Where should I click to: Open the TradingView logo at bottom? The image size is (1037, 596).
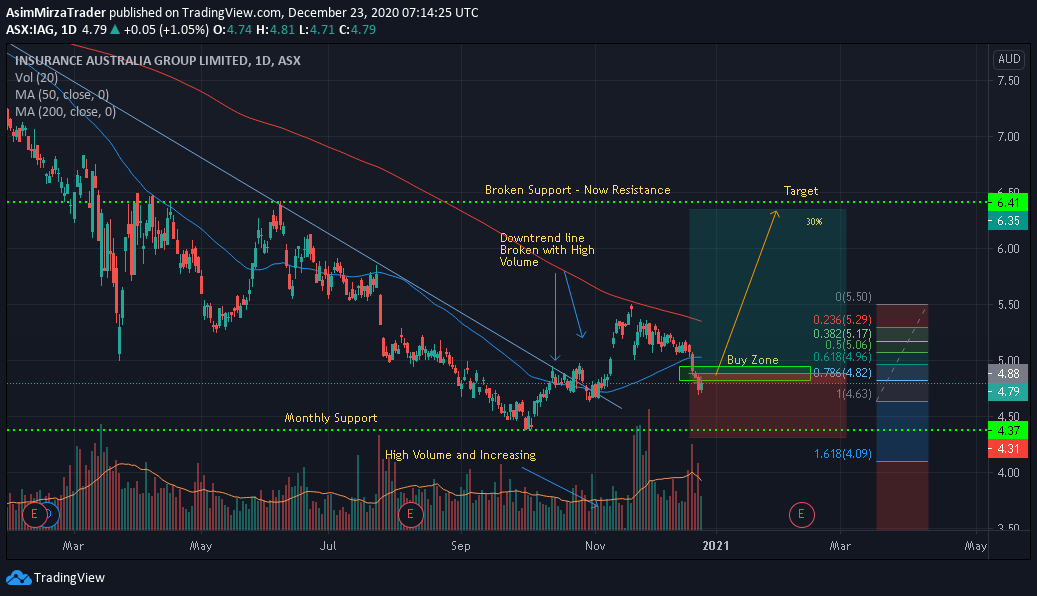point(56,577)
